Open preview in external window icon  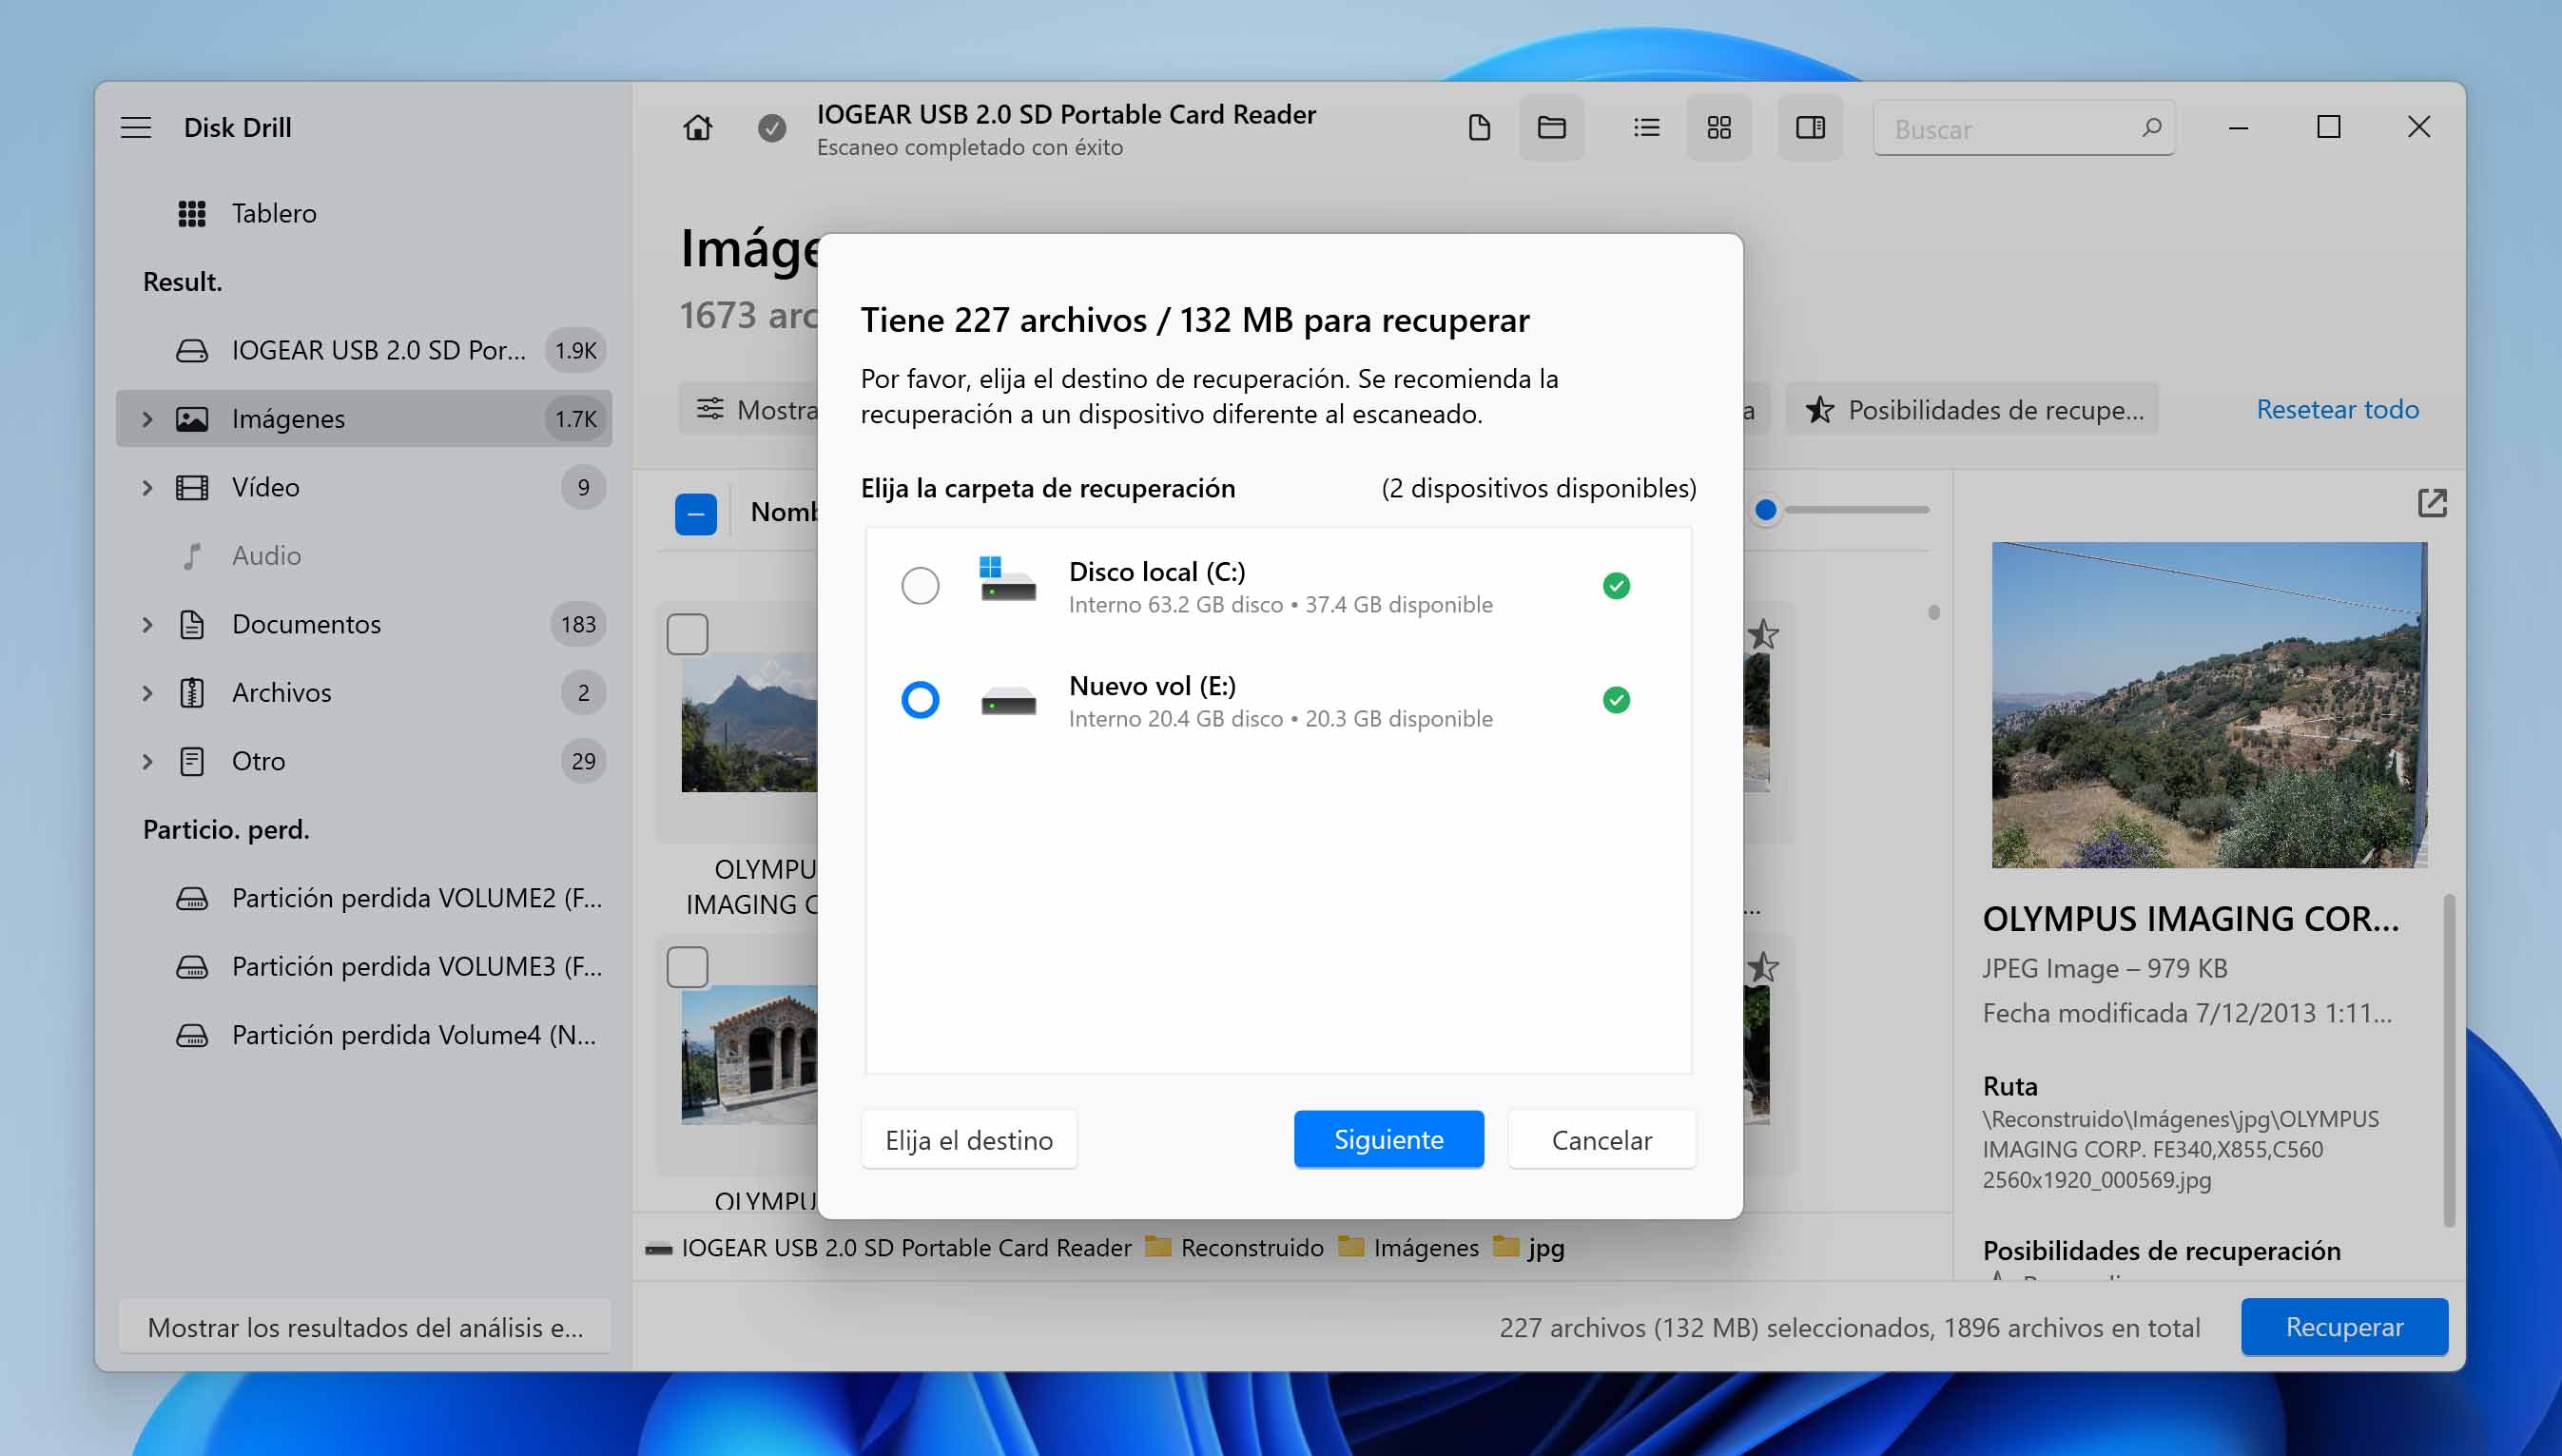click(x=2432, y=503)
